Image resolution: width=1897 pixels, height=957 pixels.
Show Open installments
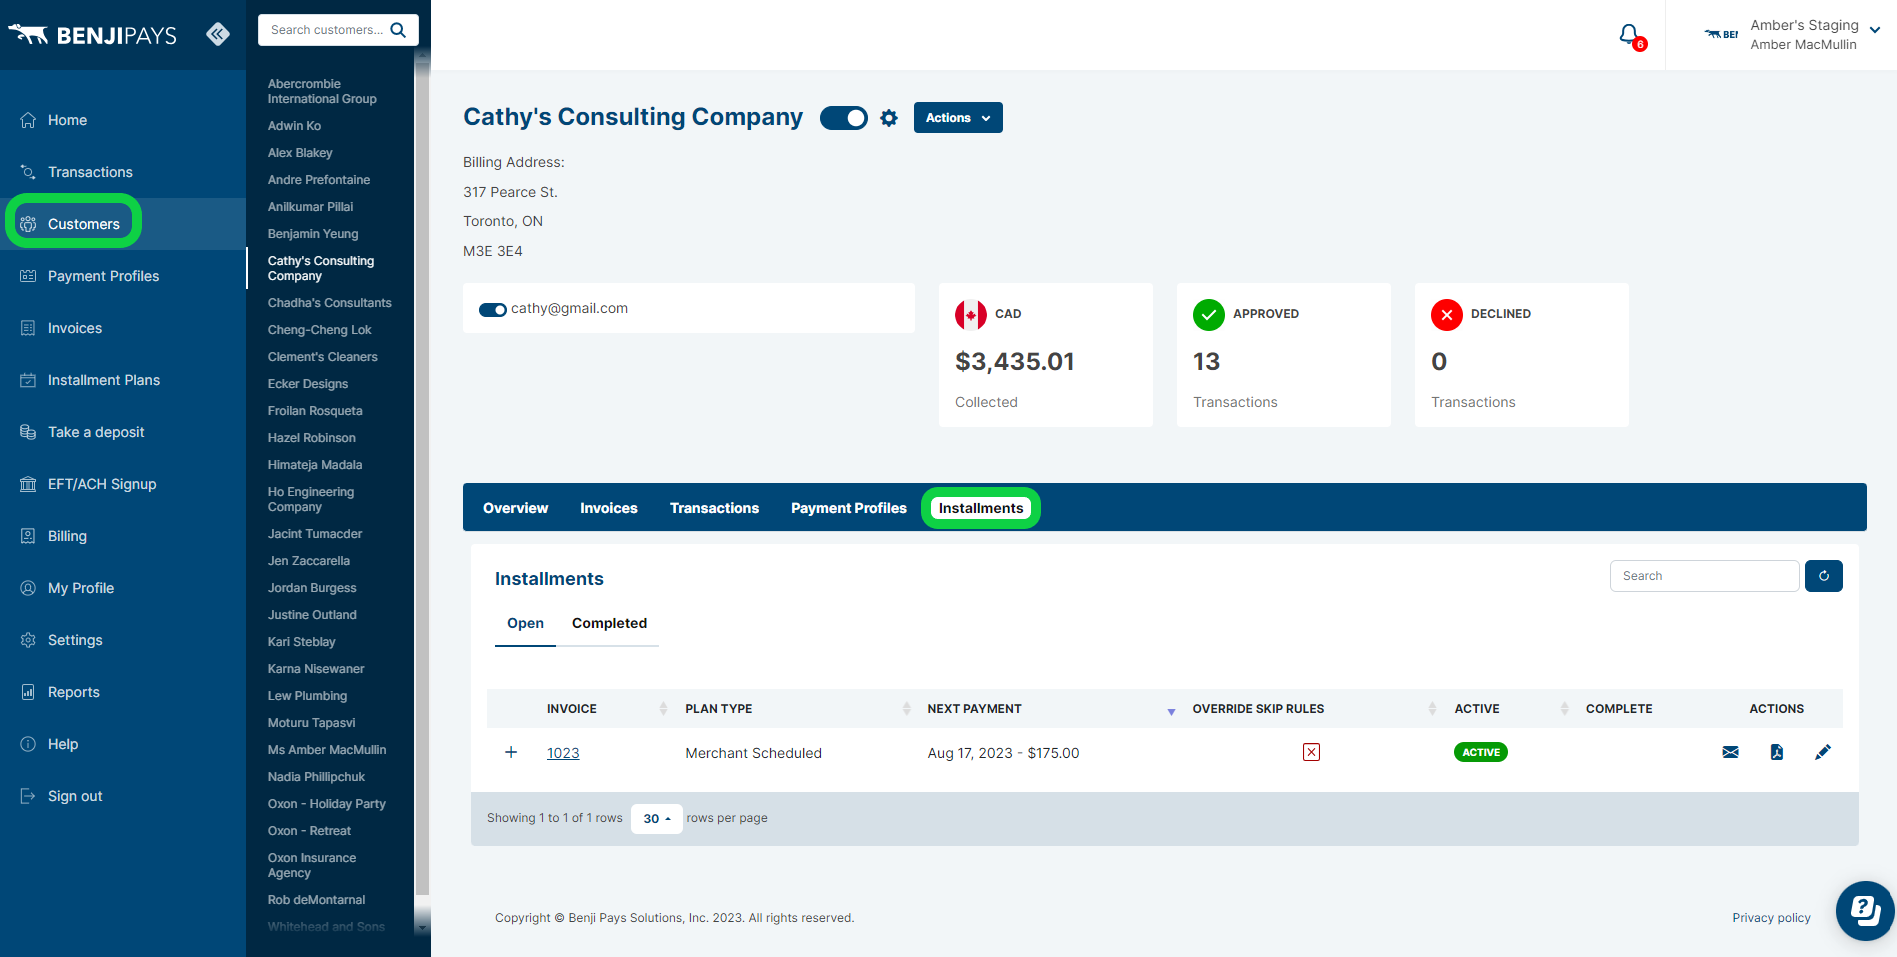[525, 623]
